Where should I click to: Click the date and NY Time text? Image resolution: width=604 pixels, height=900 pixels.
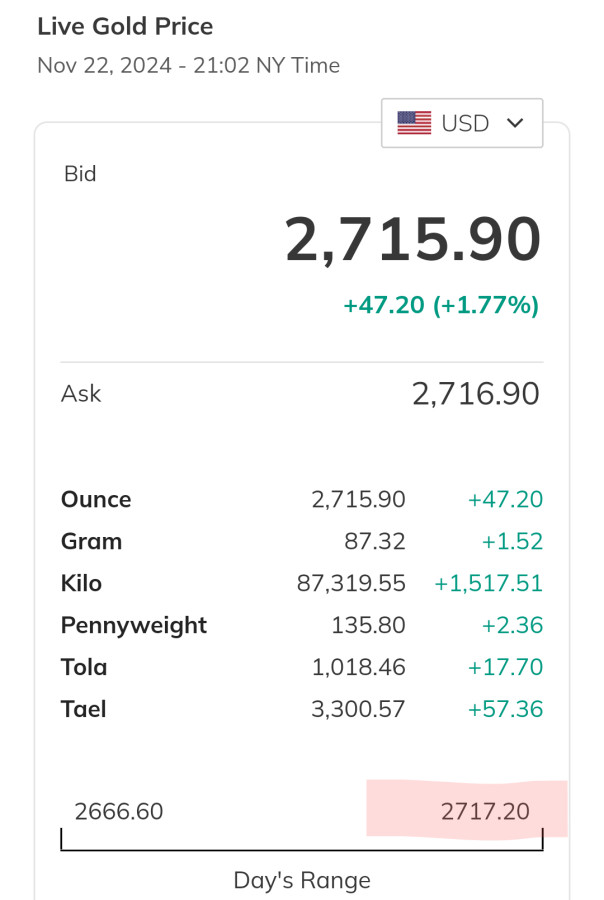[x=188, y=66]
